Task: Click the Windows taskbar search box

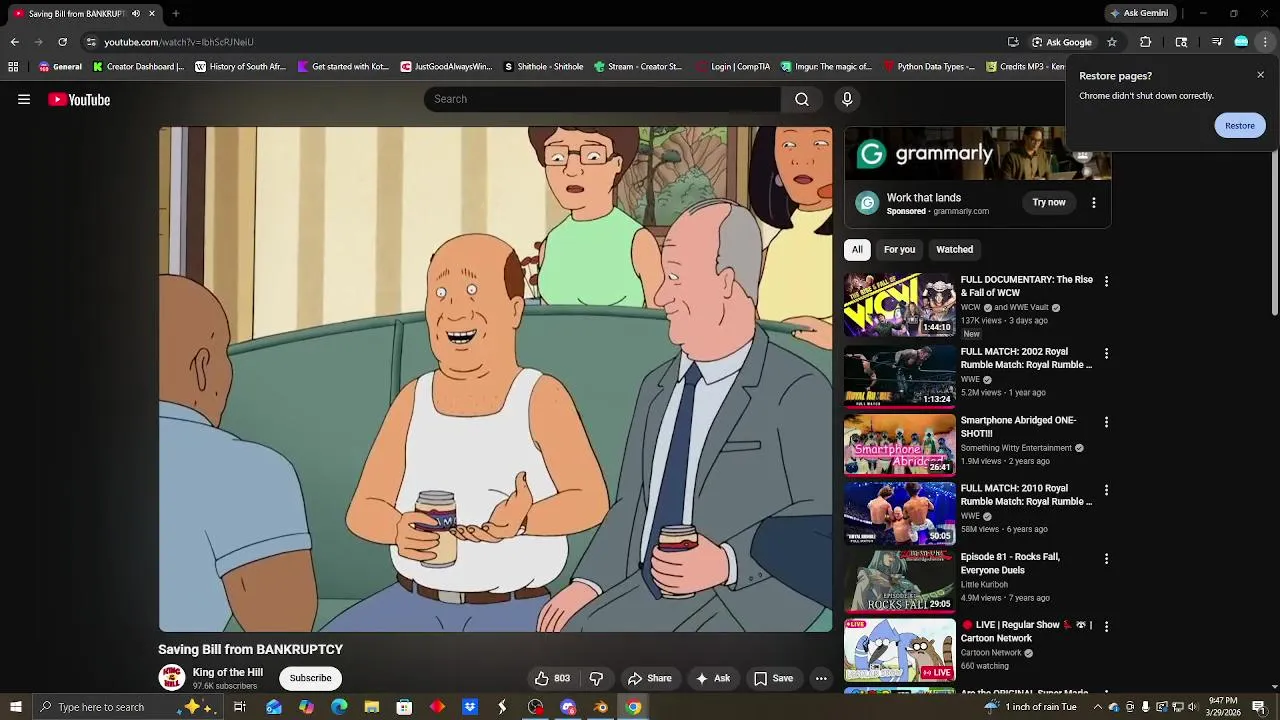Action: 128,707
